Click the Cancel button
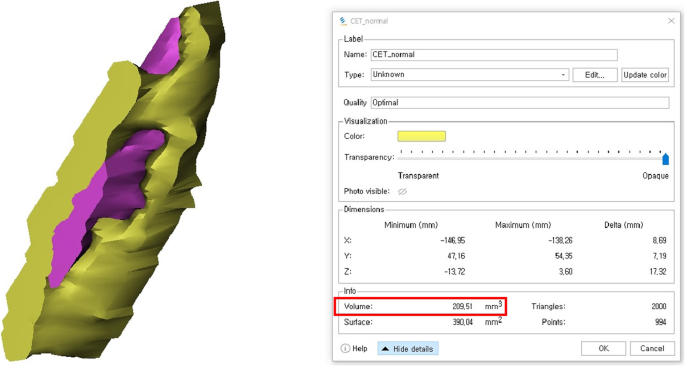The width and height of the screenshot is (685, 366). [652, 348]
